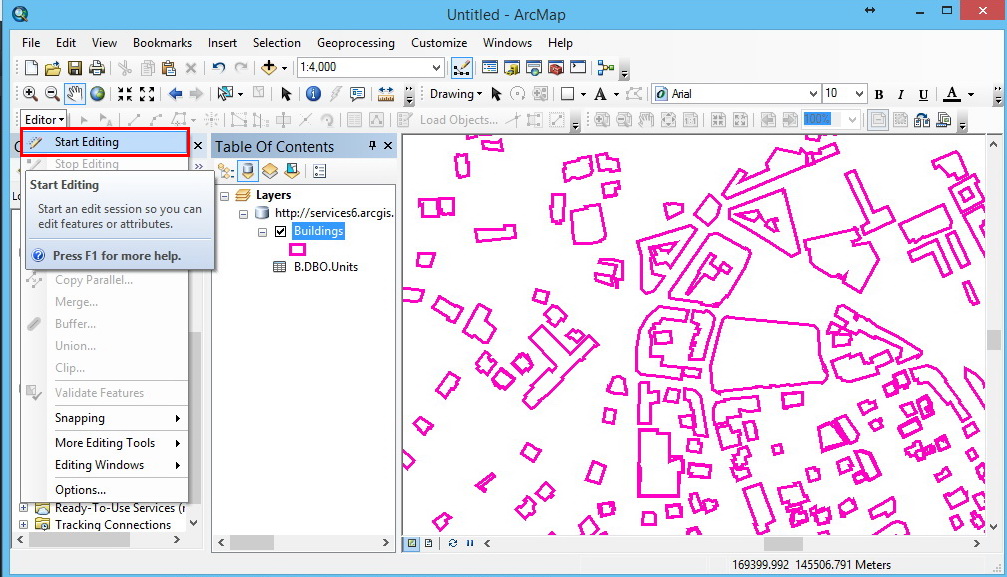
Task: Click the Buildings magenta symbol swatch
Action: pos(297,249)
